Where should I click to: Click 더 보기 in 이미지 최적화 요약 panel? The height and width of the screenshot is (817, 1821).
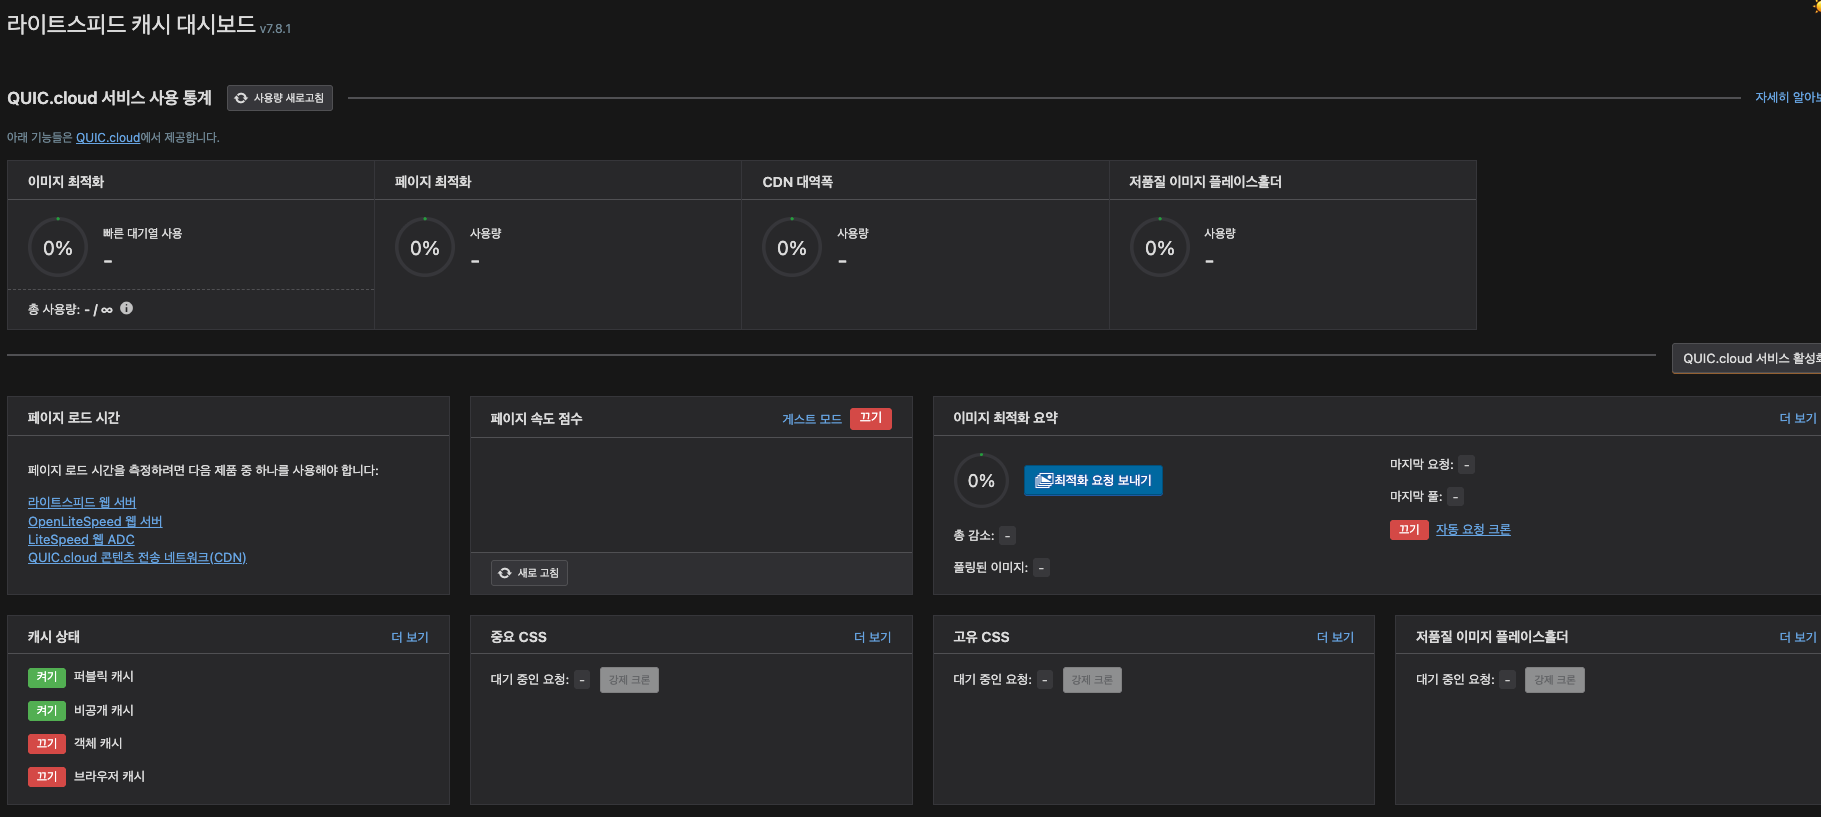click(x=1798, y=418)
